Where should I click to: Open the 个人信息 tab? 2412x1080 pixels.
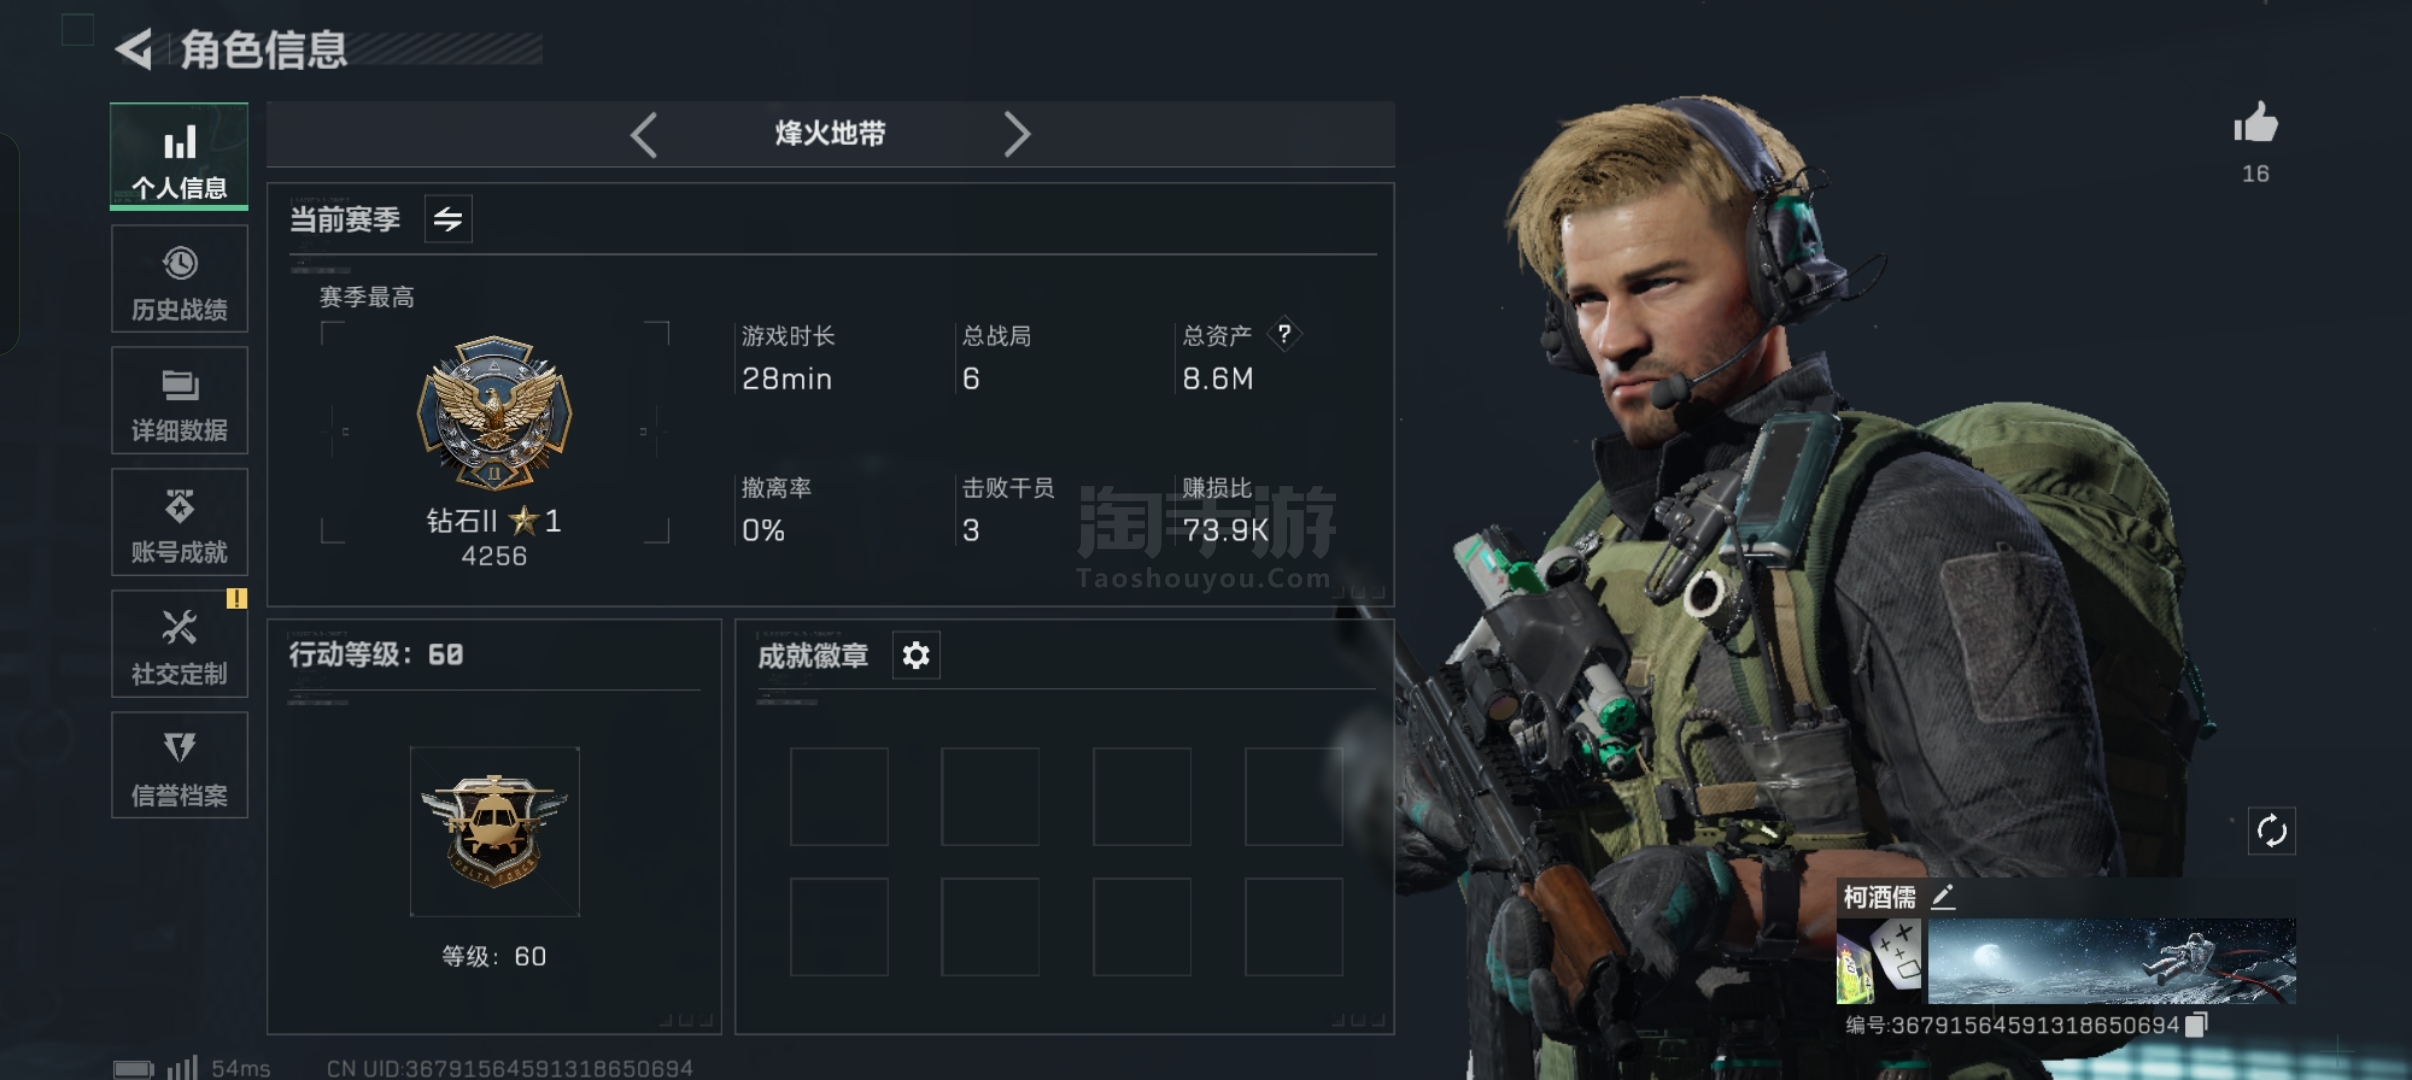pos(179,157)
